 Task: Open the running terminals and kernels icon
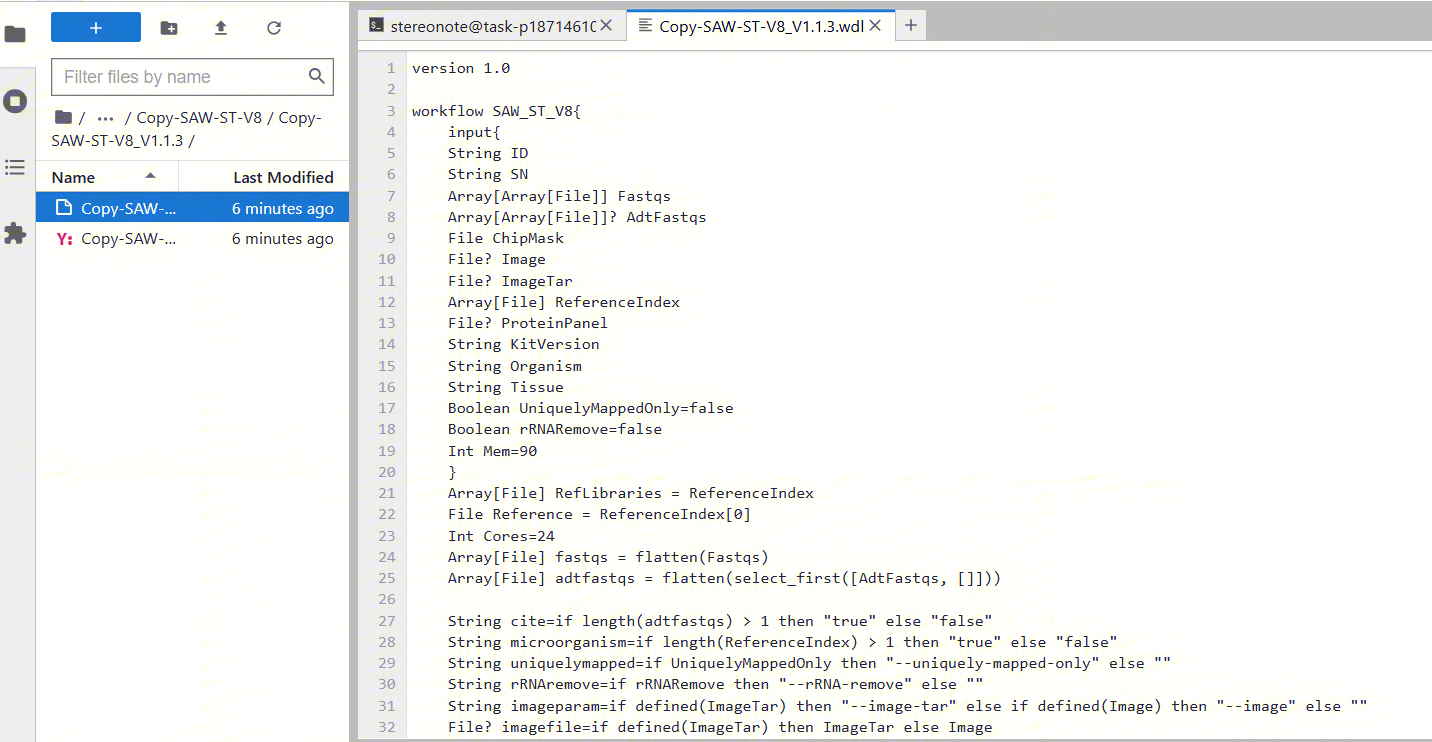[x=15, y=101]
